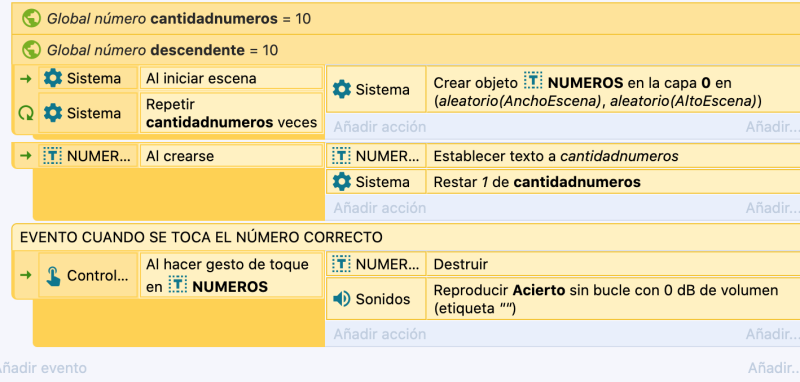Viewport: 800px width, 382px height.
Task: Click the globe icon beside cantidadnumeros
Action: point(31,19)
